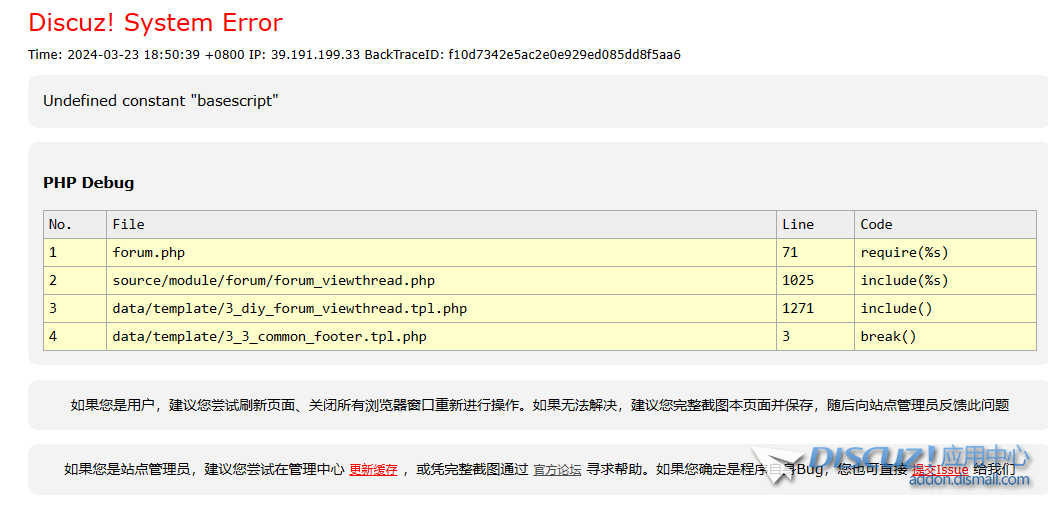Select the 3_diy_forum_viewthread.tpl.php cell
The image size is (1048, 505).
pyautogui.click(x=289, y=309)
